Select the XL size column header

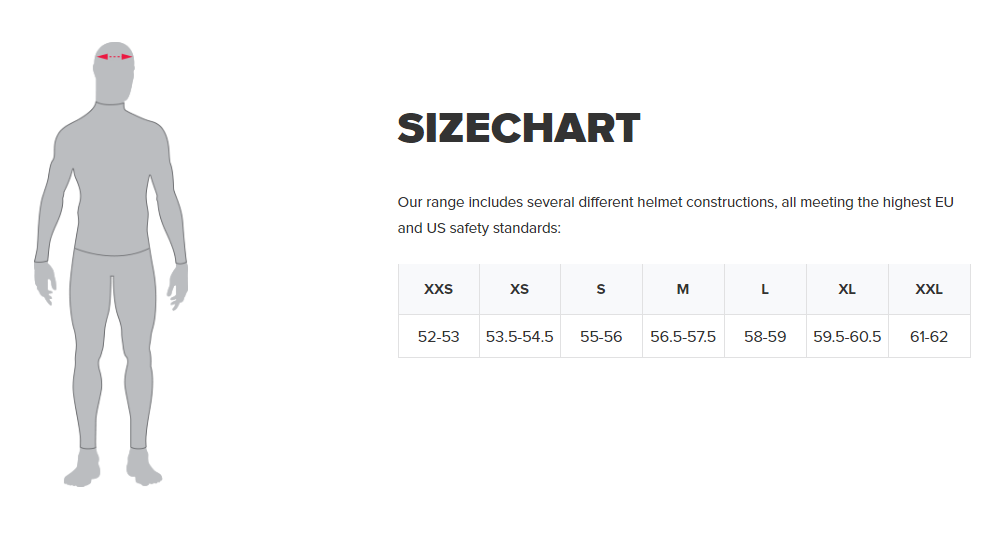(847, 289)
